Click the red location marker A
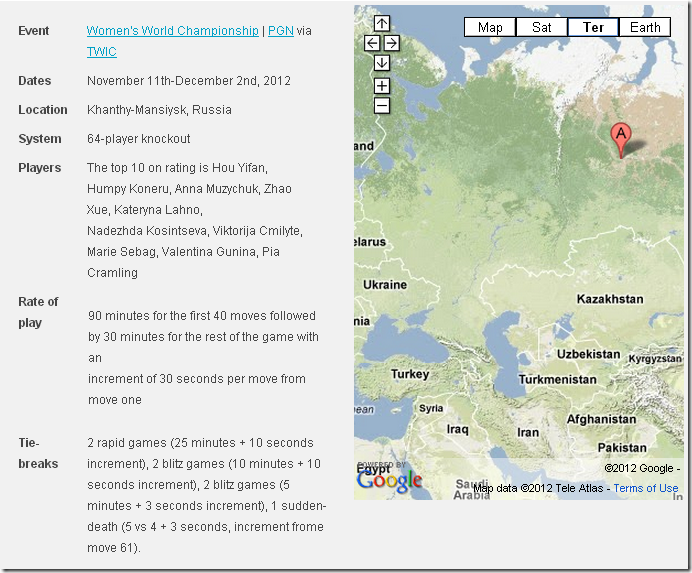 [621, 138]
